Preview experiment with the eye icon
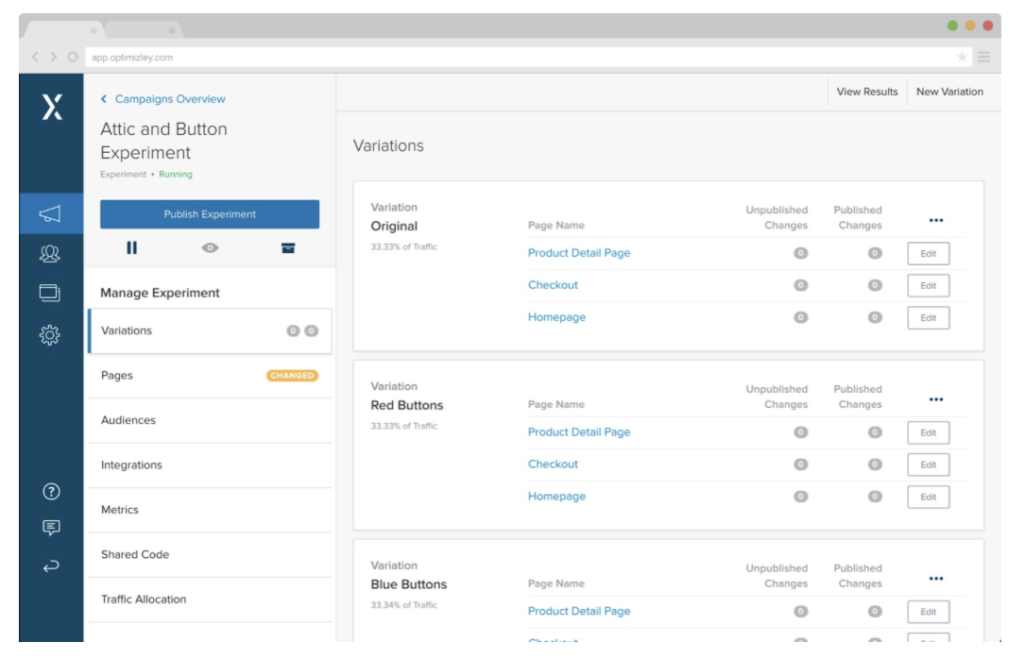The image size is (1024, 659). tap(210, 248)
